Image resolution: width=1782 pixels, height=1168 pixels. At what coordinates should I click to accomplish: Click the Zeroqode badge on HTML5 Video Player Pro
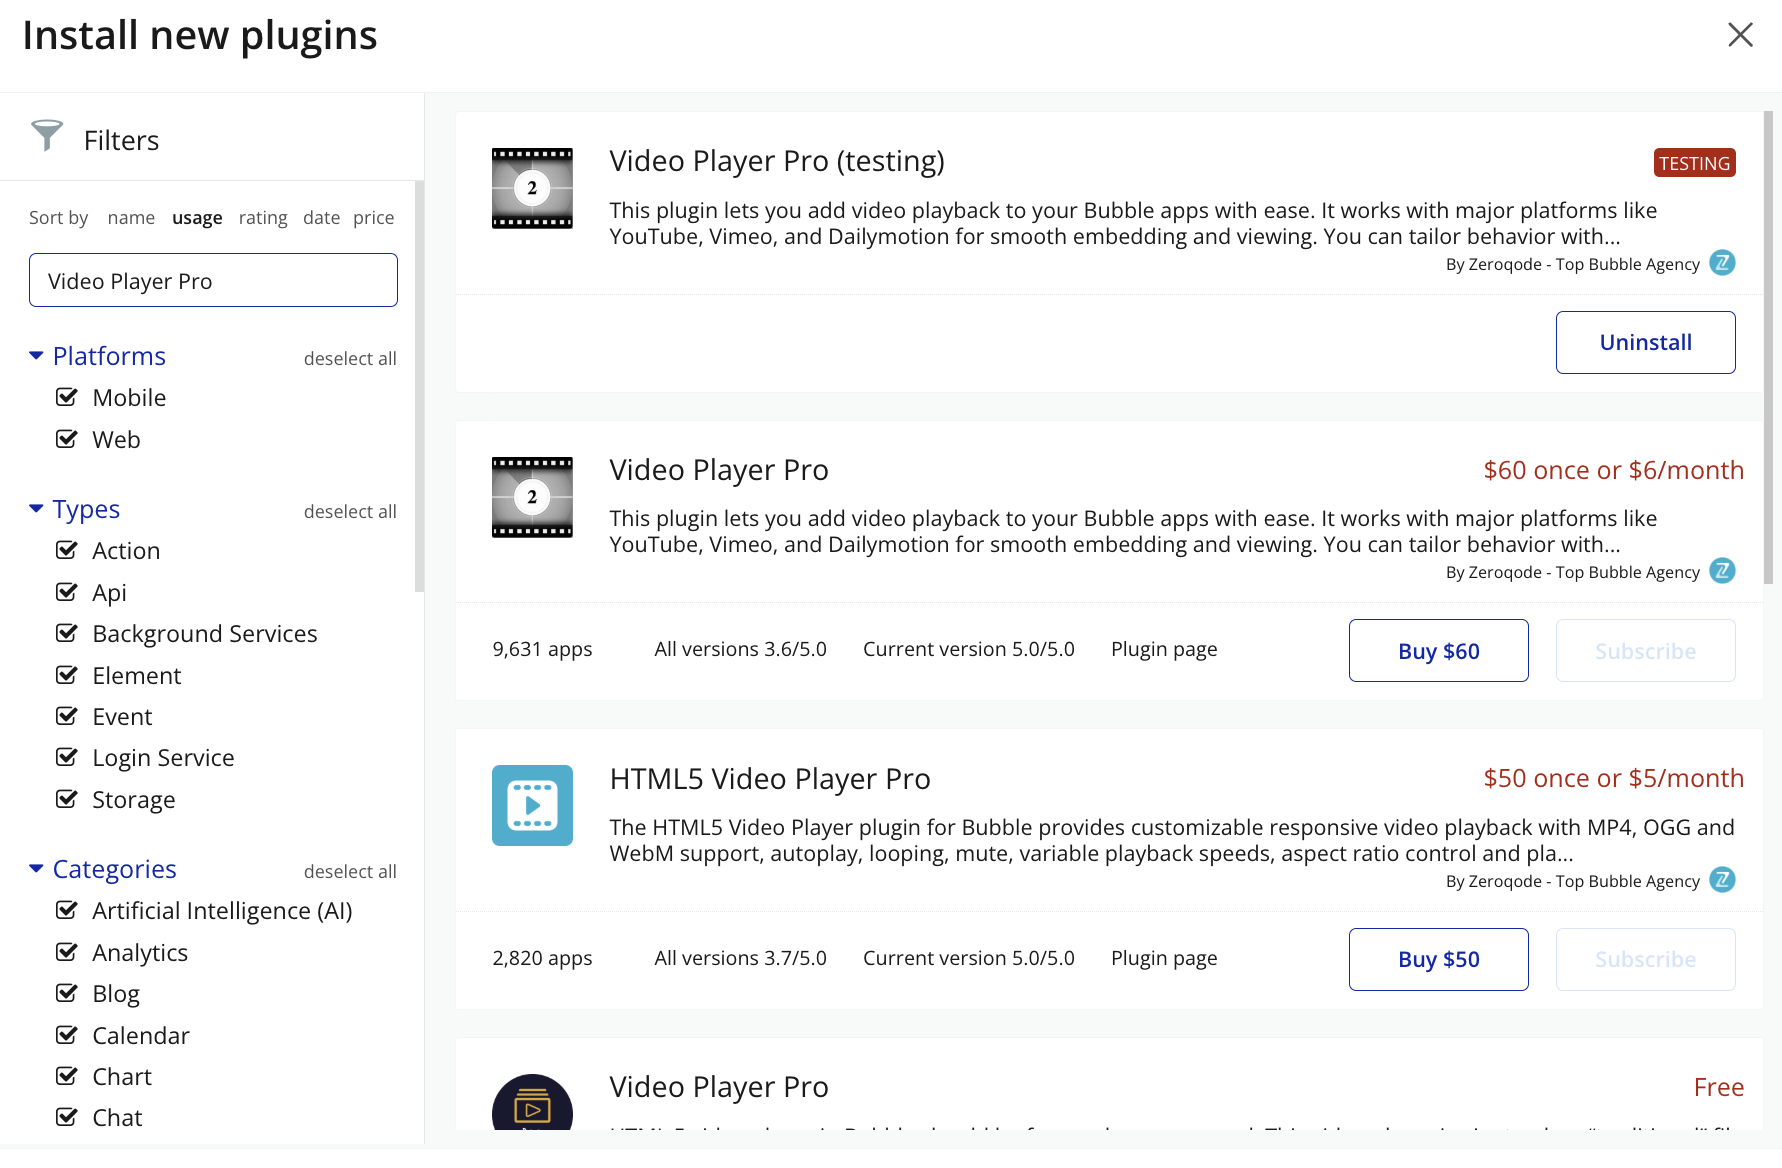1722,880
